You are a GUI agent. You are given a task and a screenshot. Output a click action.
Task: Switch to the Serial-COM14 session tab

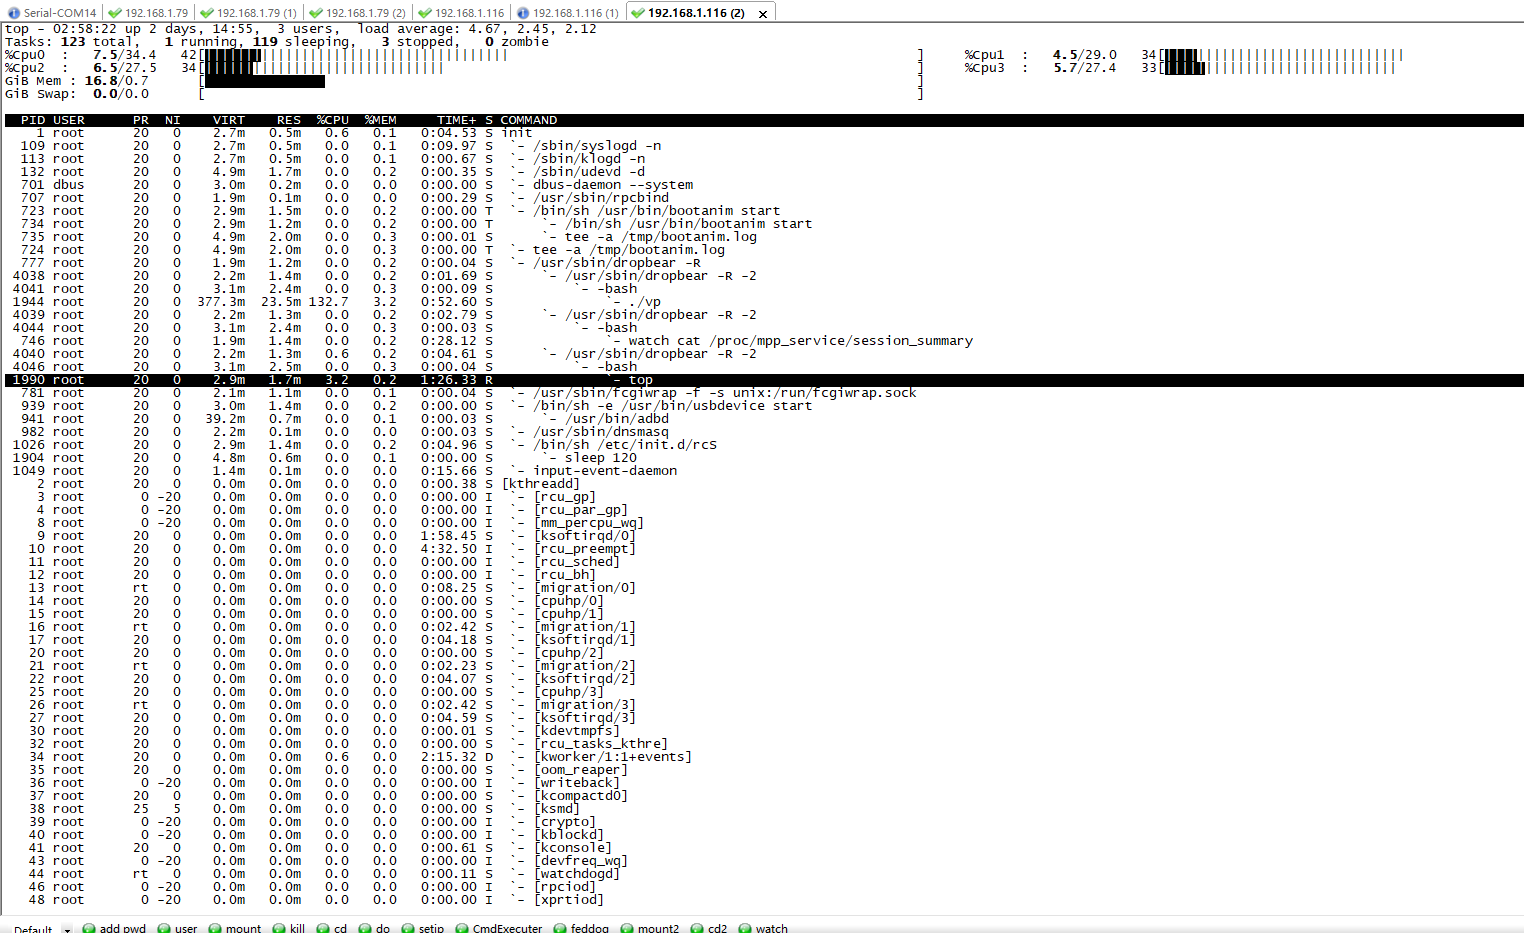(x=52, y=13)
